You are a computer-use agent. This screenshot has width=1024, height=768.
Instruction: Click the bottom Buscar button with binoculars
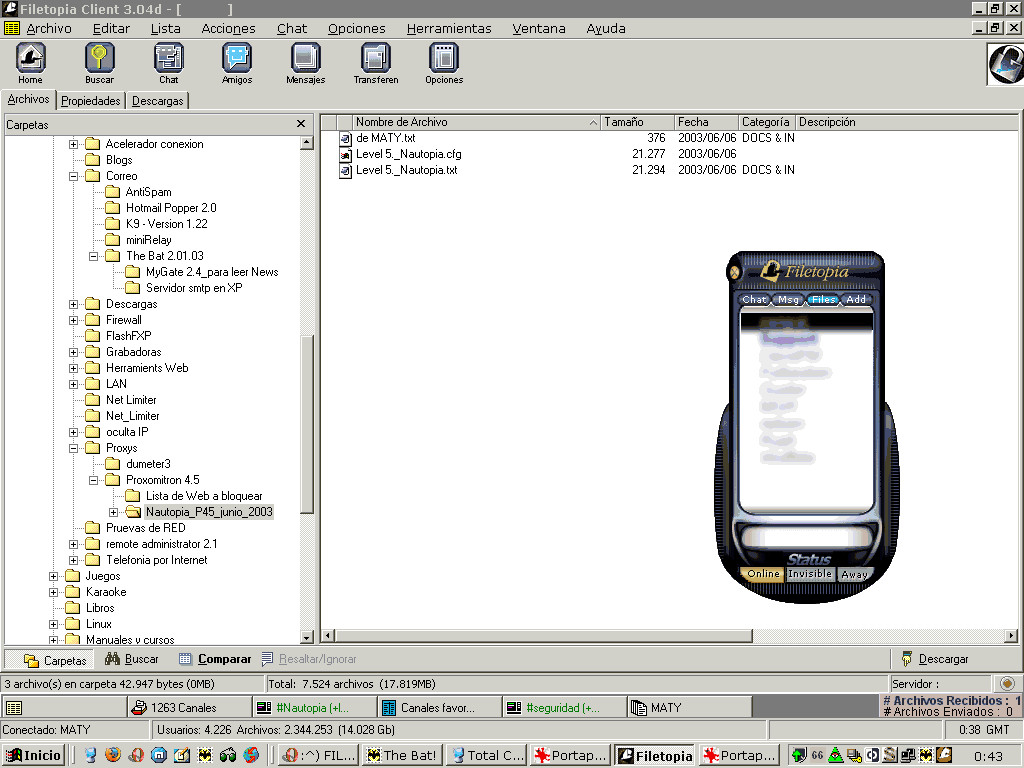pyautogui.click(x=131, y=659)
